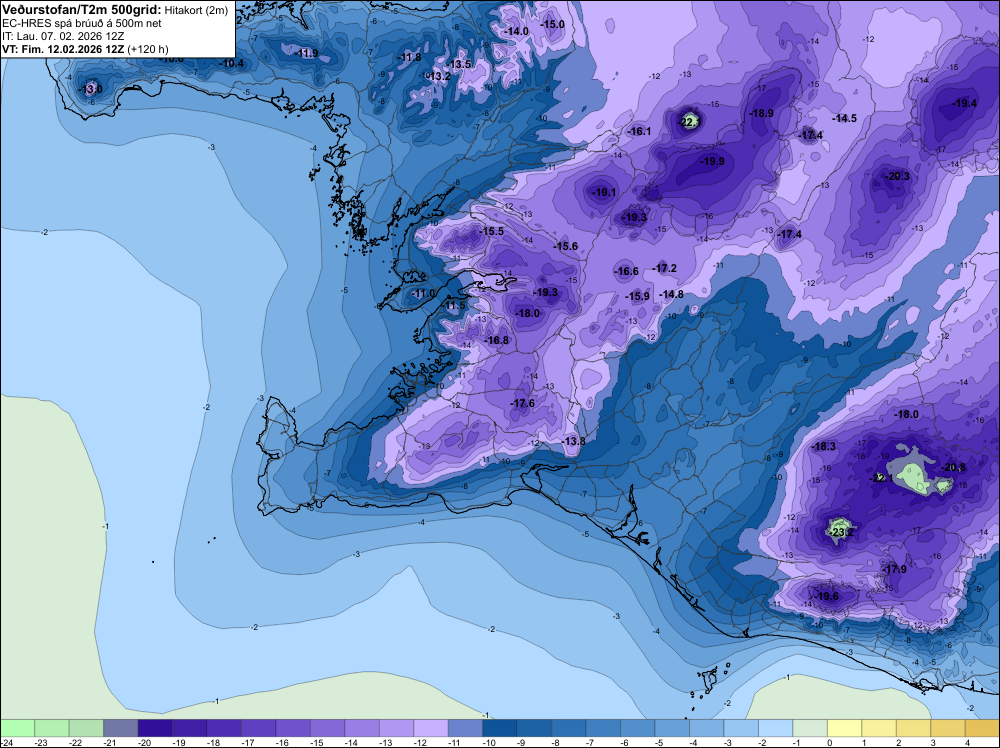Click the orange-yellow 4 legend swatch

(982, 728)
